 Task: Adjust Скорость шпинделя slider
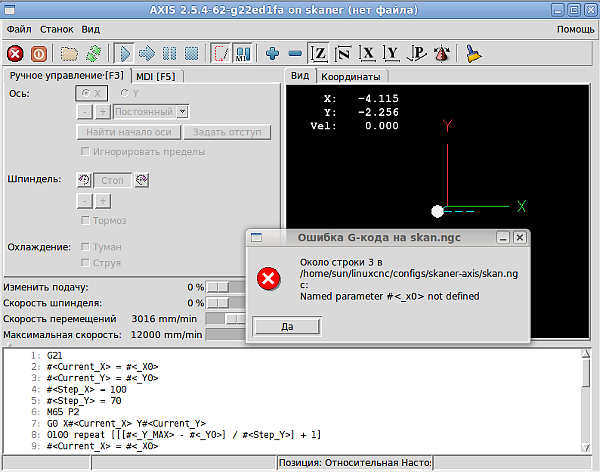coord(218,303)
